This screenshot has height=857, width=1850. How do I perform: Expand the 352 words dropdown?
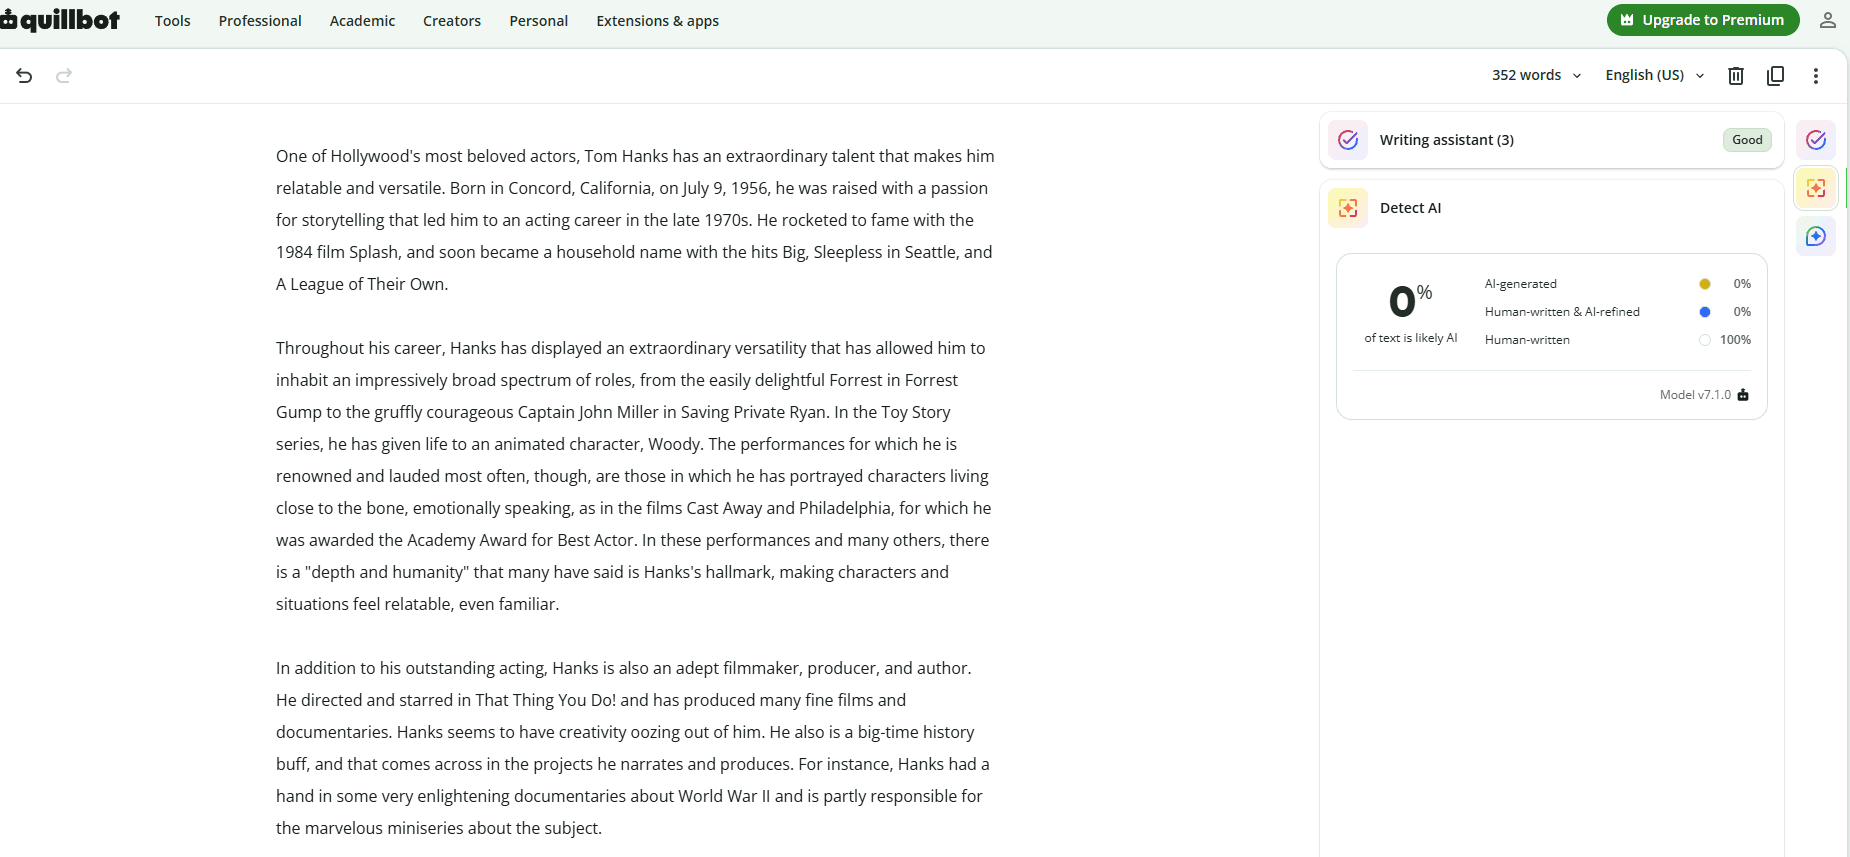(1537, 75)
